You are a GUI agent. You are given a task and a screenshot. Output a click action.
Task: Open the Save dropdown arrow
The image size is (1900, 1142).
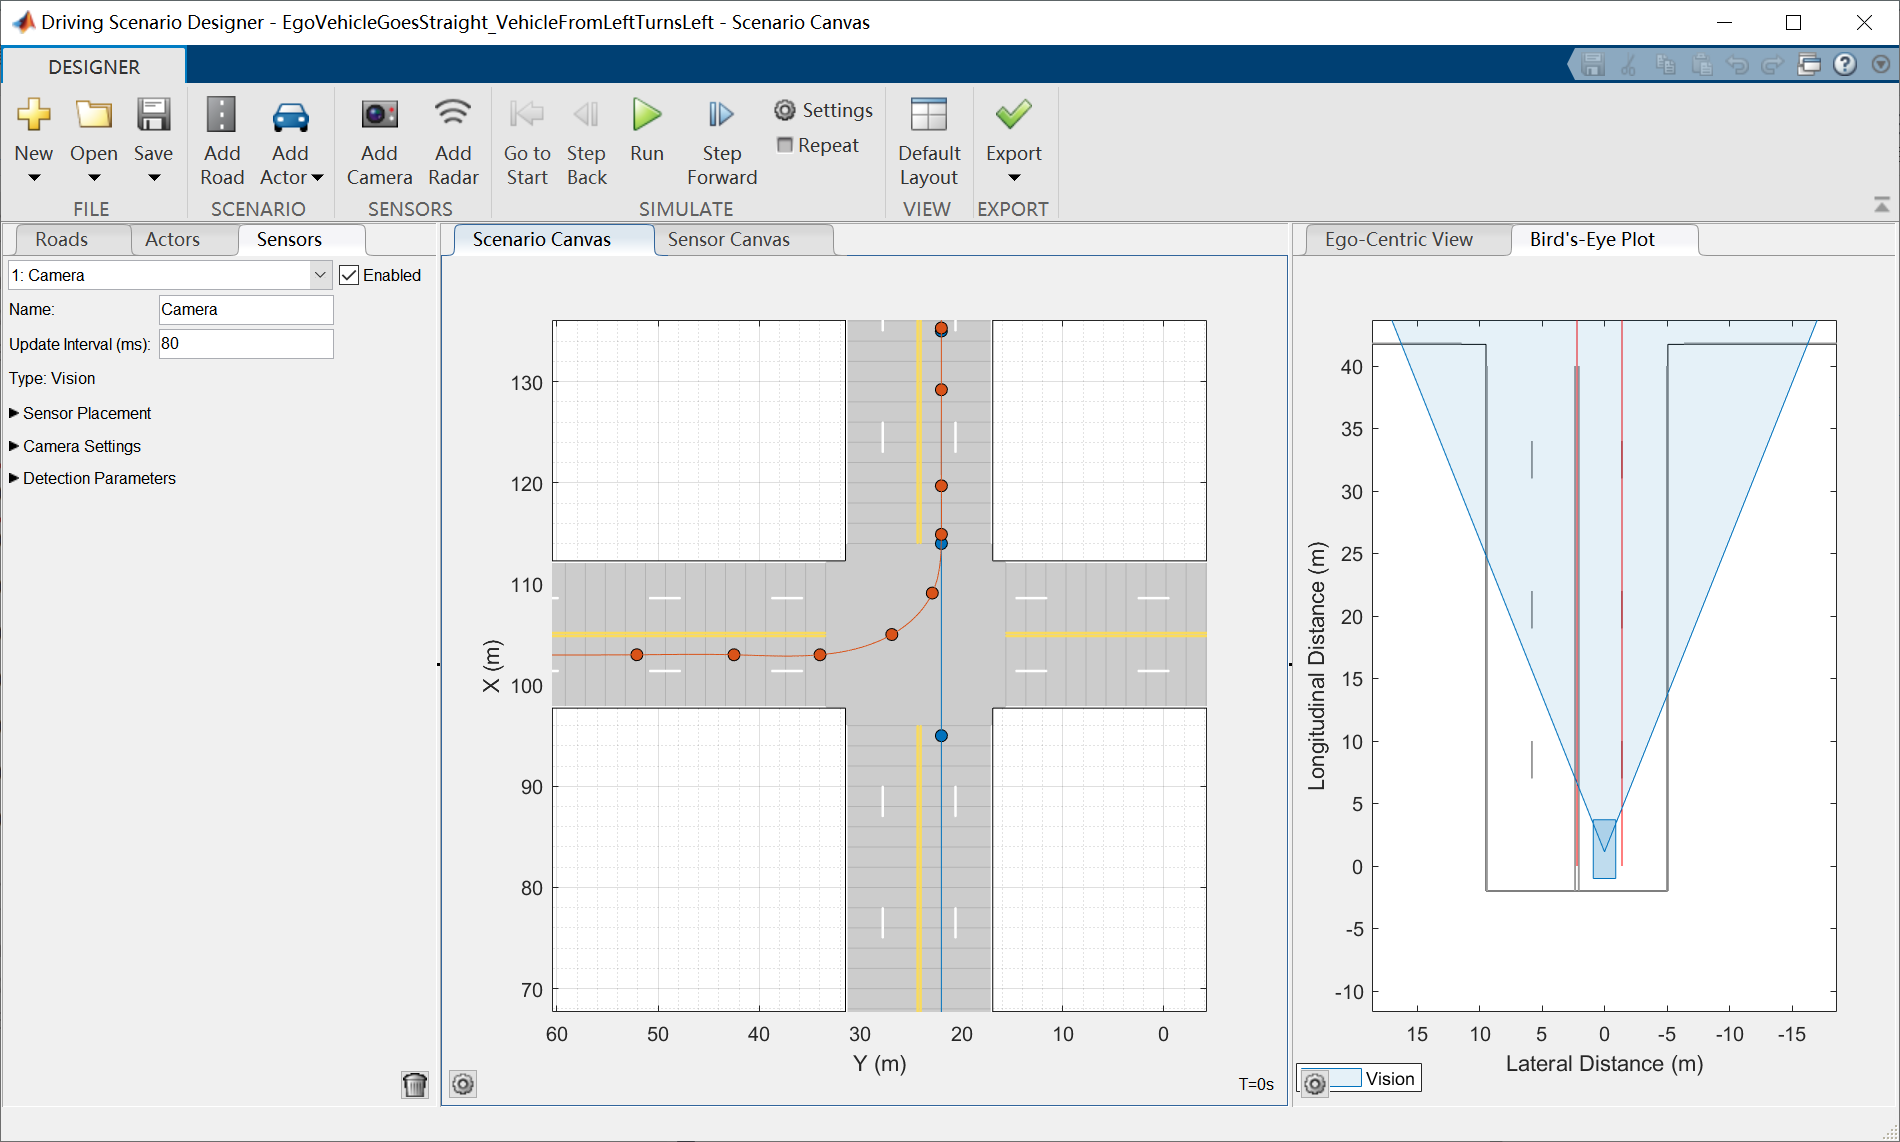pyautogui.click(x=154, y=178)
